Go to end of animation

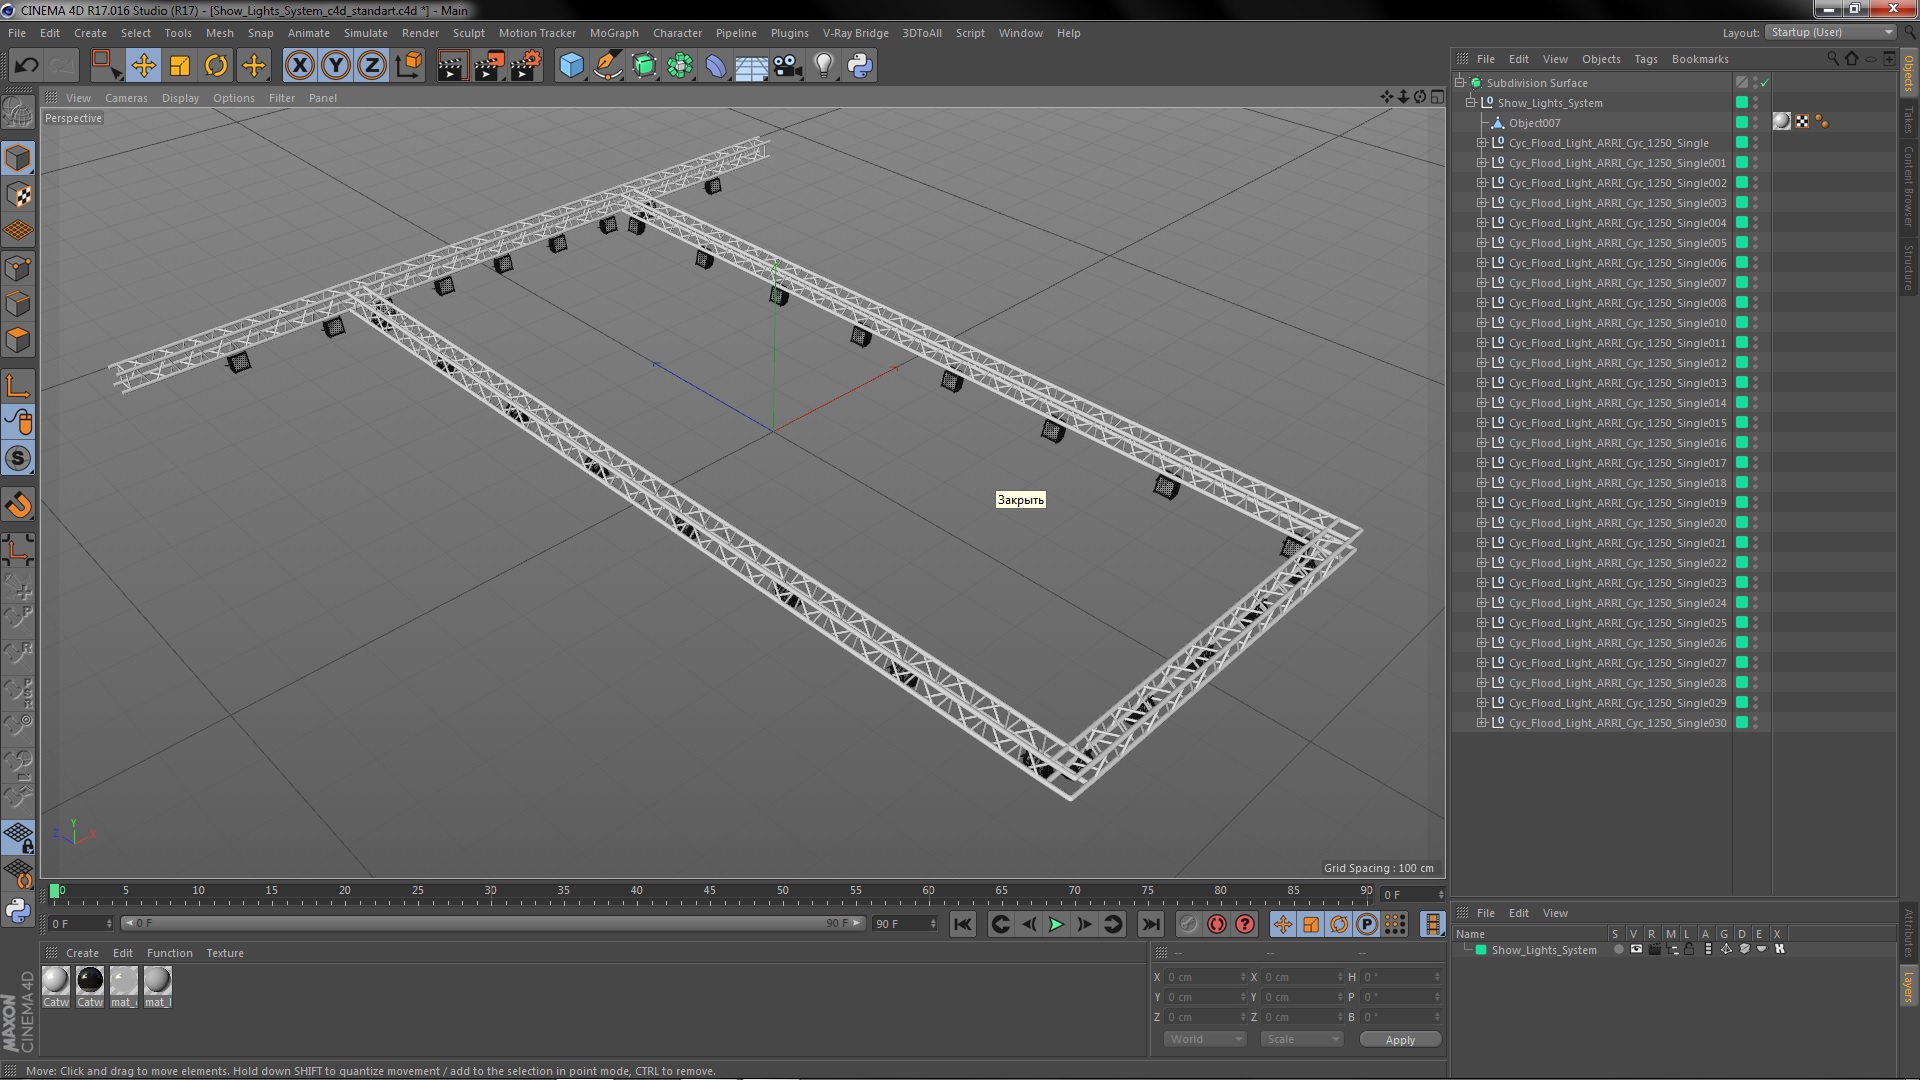[x=1151, y=924]
